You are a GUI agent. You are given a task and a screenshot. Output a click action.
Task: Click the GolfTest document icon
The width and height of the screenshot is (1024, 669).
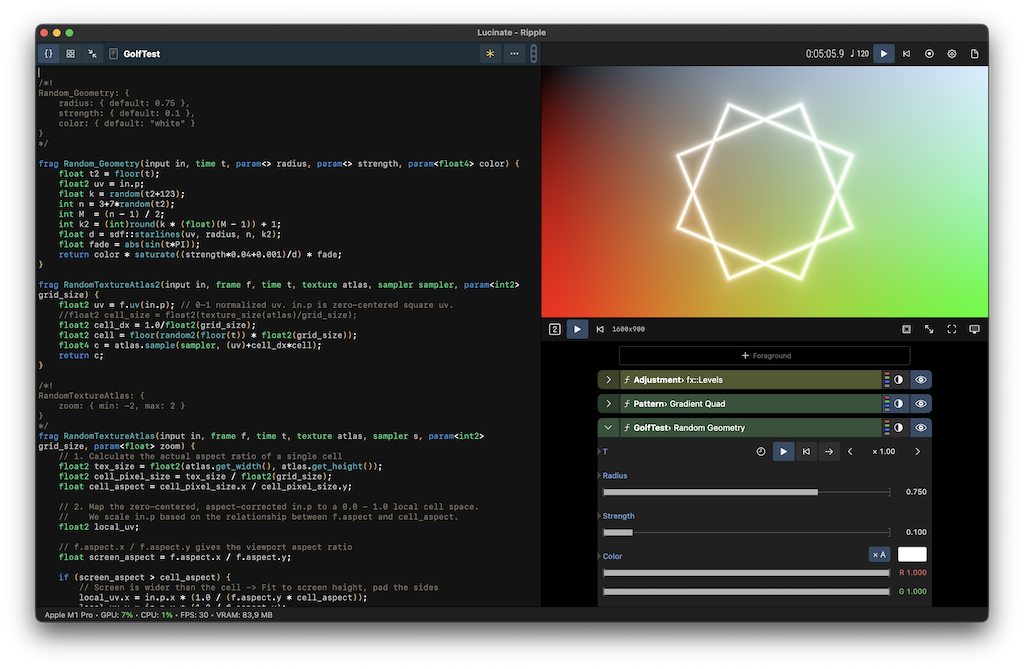114,54
